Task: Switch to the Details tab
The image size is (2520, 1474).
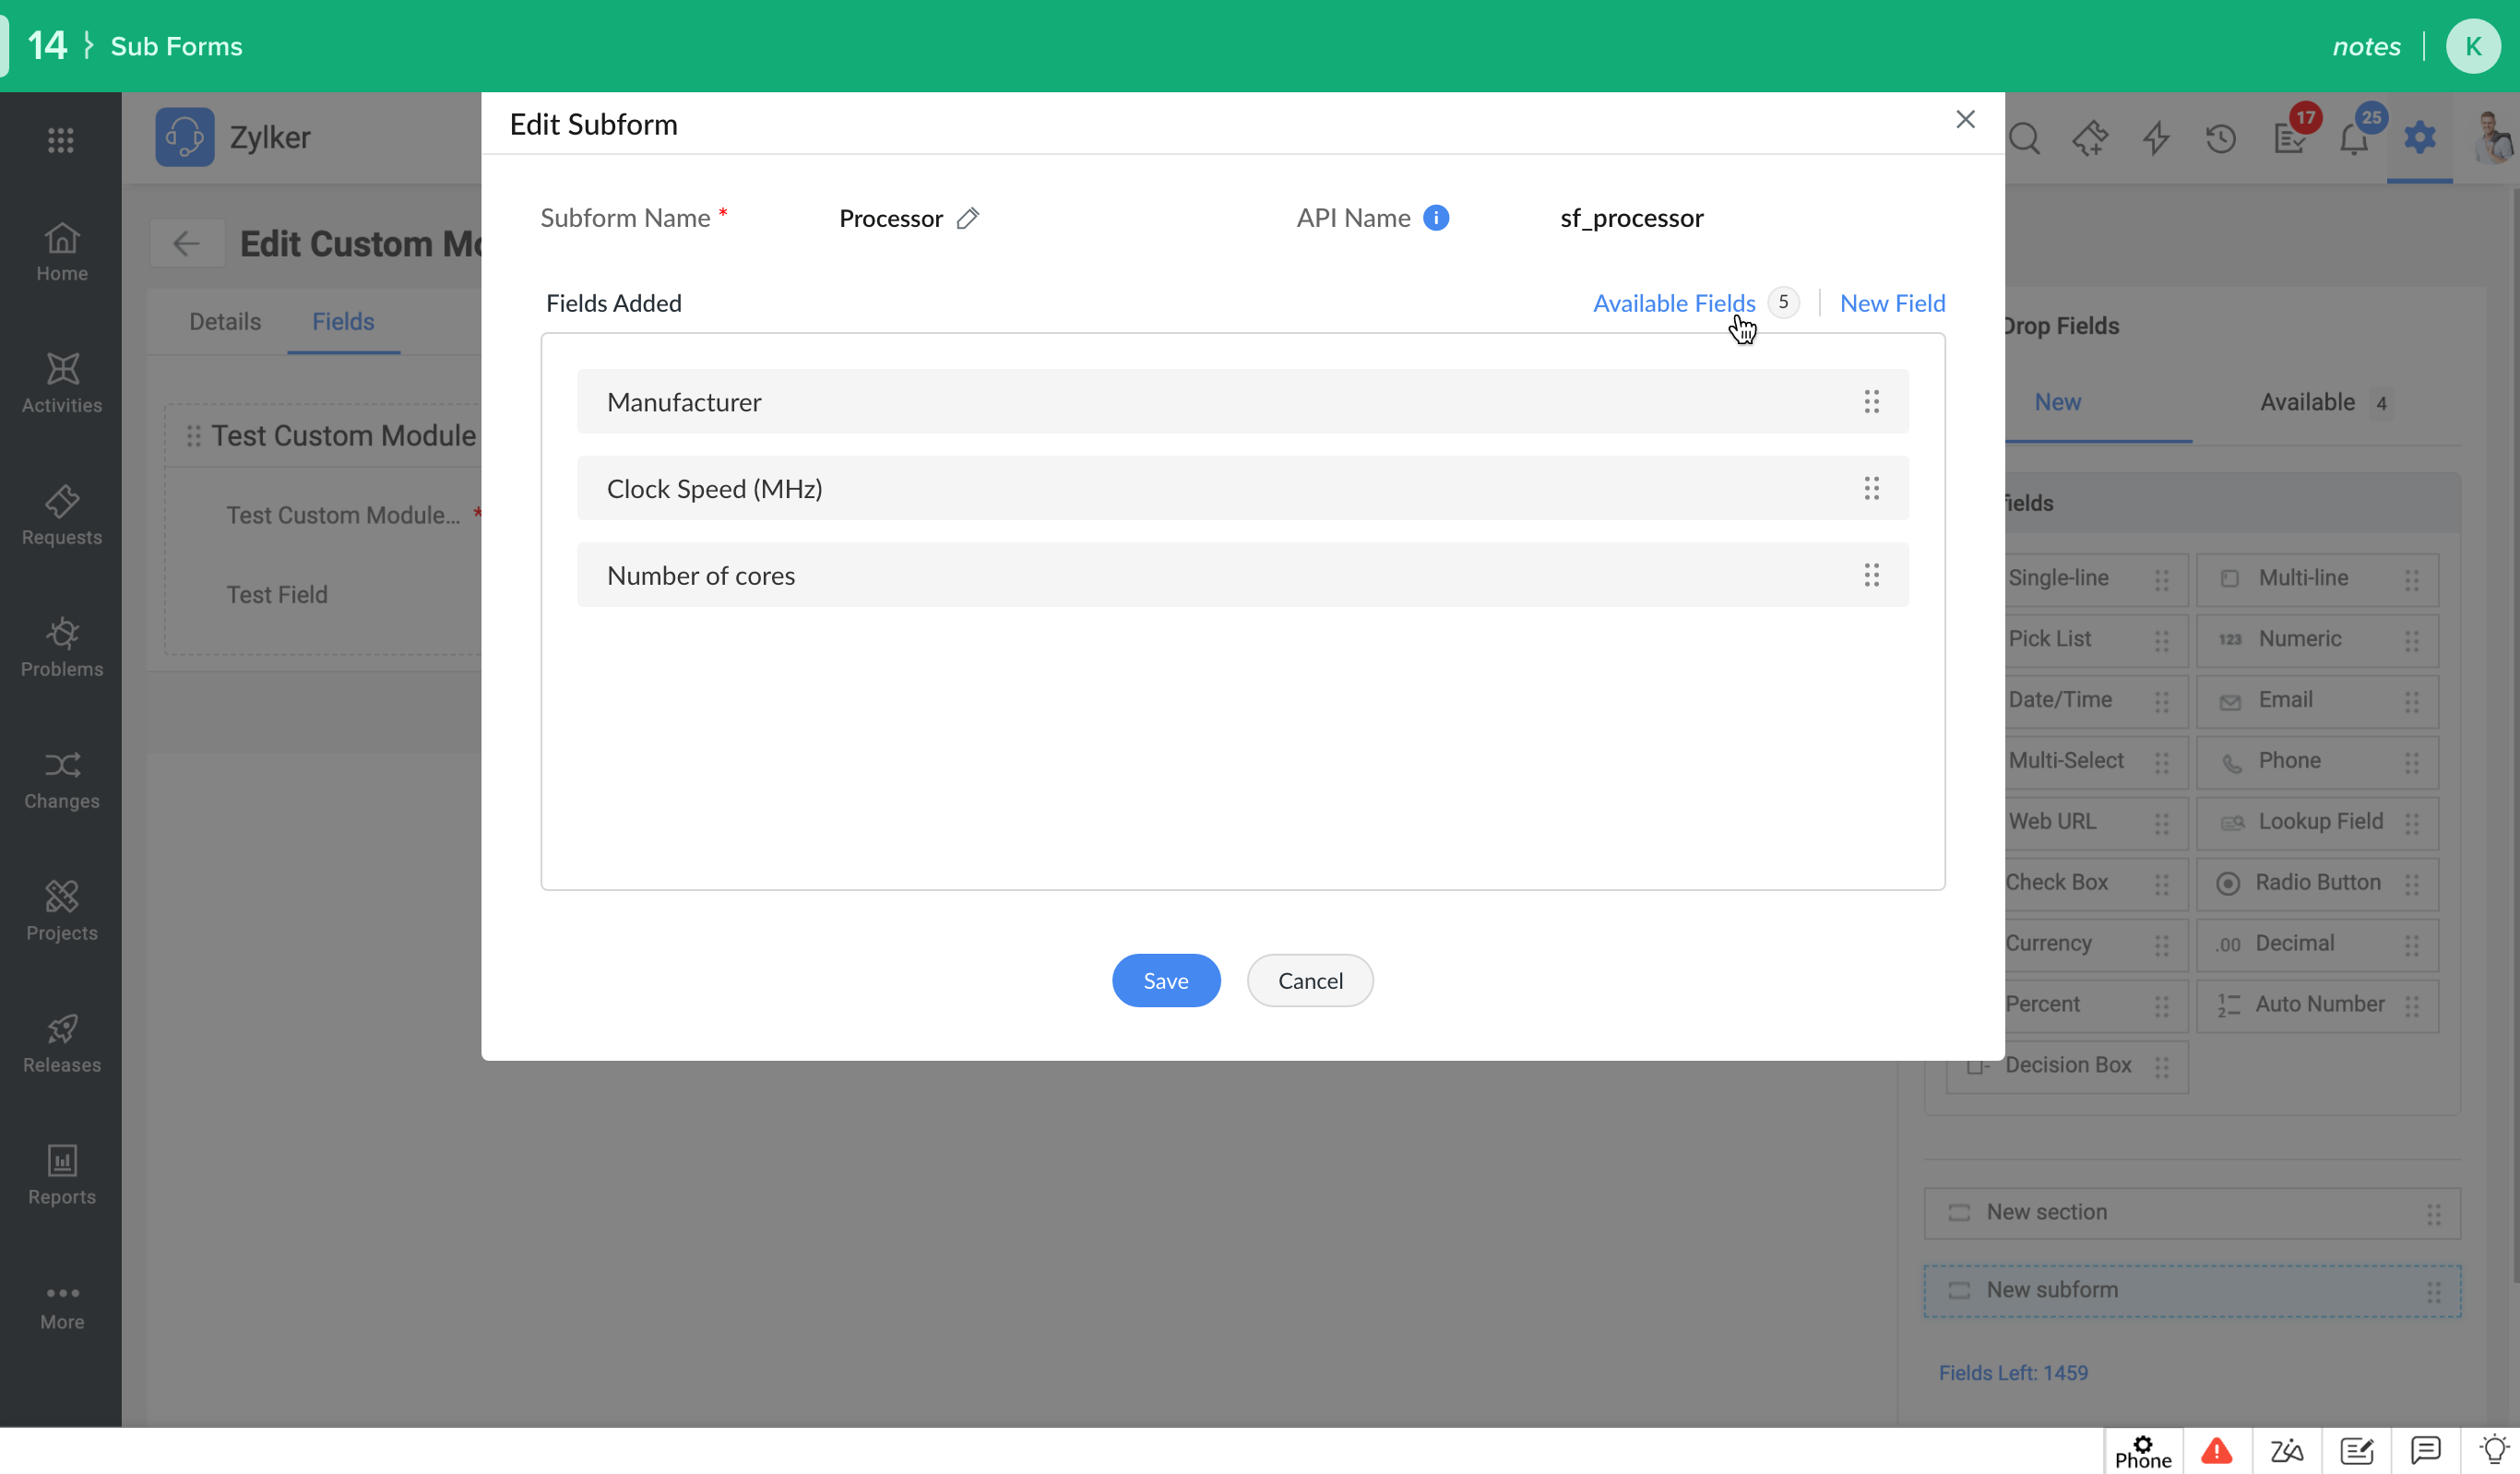Action: click(225, 322)
